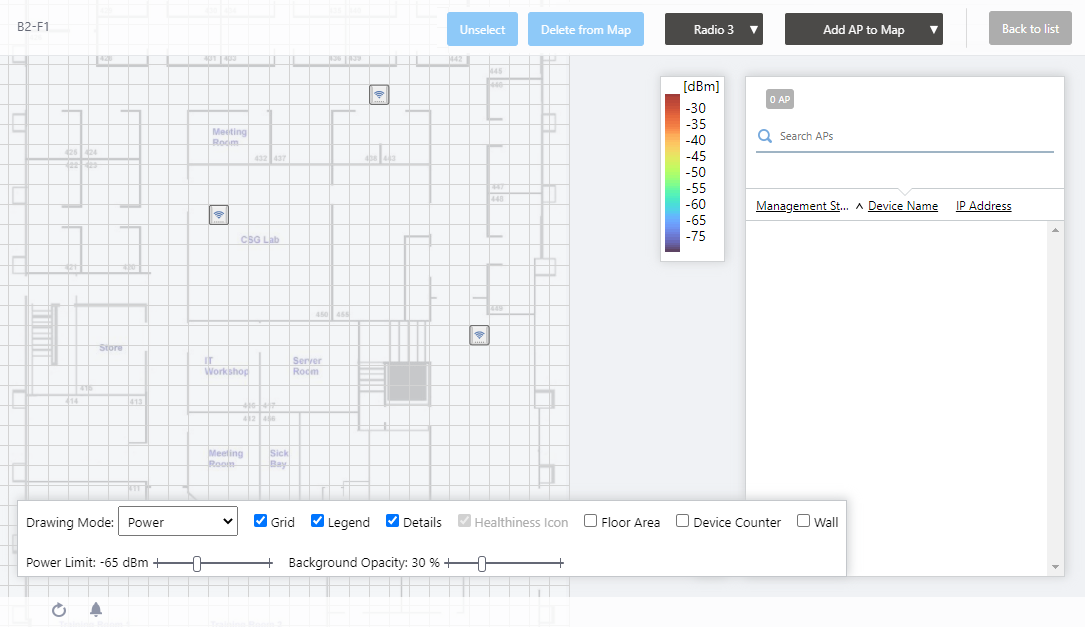Open the Add AP to Map dropdown
Viewport: 1085px width, 627px height.
coord(864,30)
